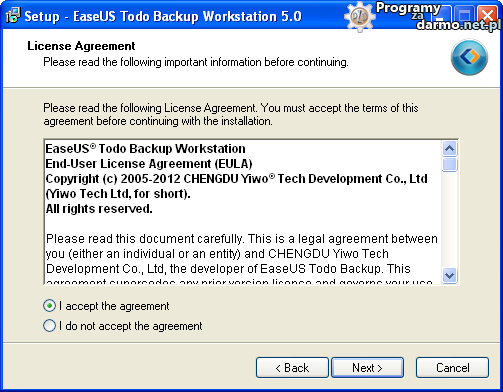Viewport: 503px width, 392px height.
Task: Select "I accept the agreement" radio button
Action: pyautogui.click(x=49, y=306)
